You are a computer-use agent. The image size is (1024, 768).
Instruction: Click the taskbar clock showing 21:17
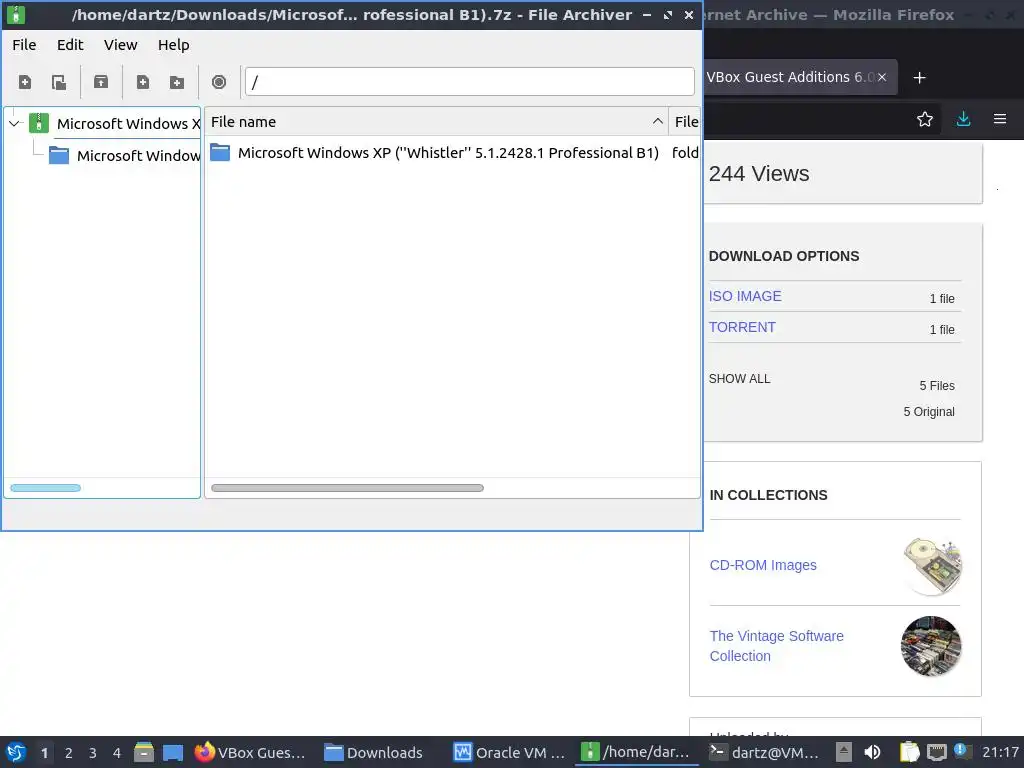coord(1000,752)
